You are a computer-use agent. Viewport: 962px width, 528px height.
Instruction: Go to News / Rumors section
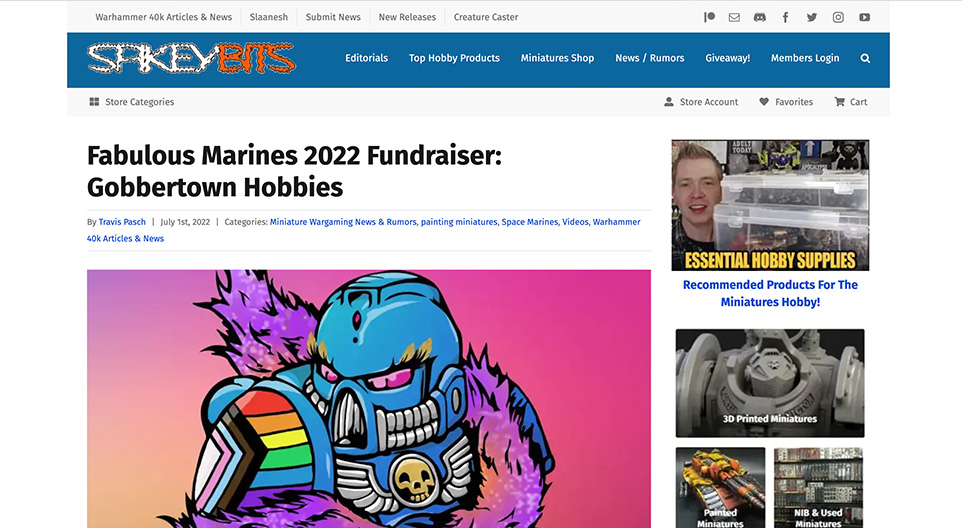coord(650,58)
